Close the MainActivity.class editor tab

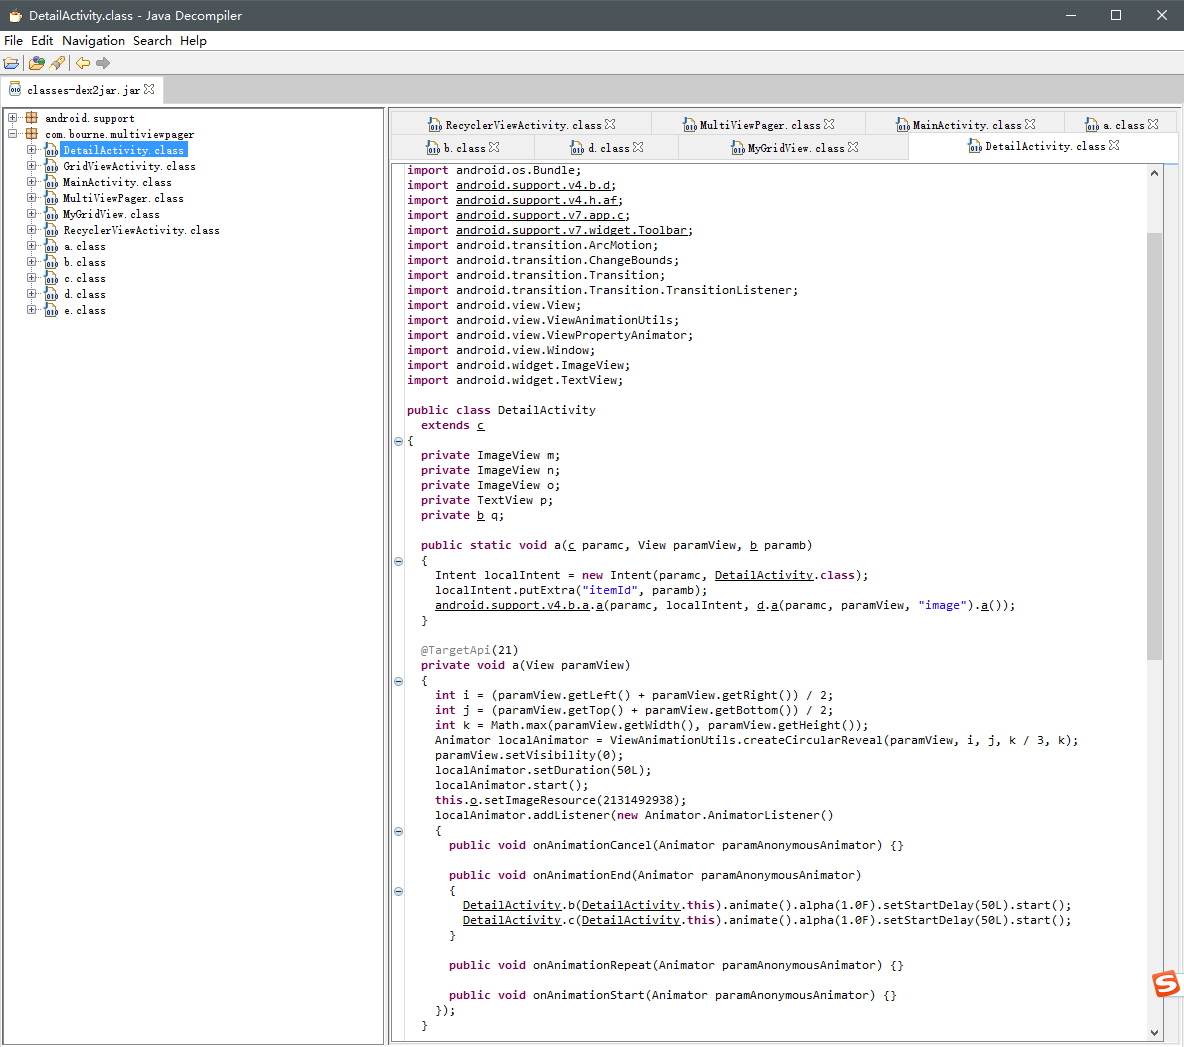1030,125
